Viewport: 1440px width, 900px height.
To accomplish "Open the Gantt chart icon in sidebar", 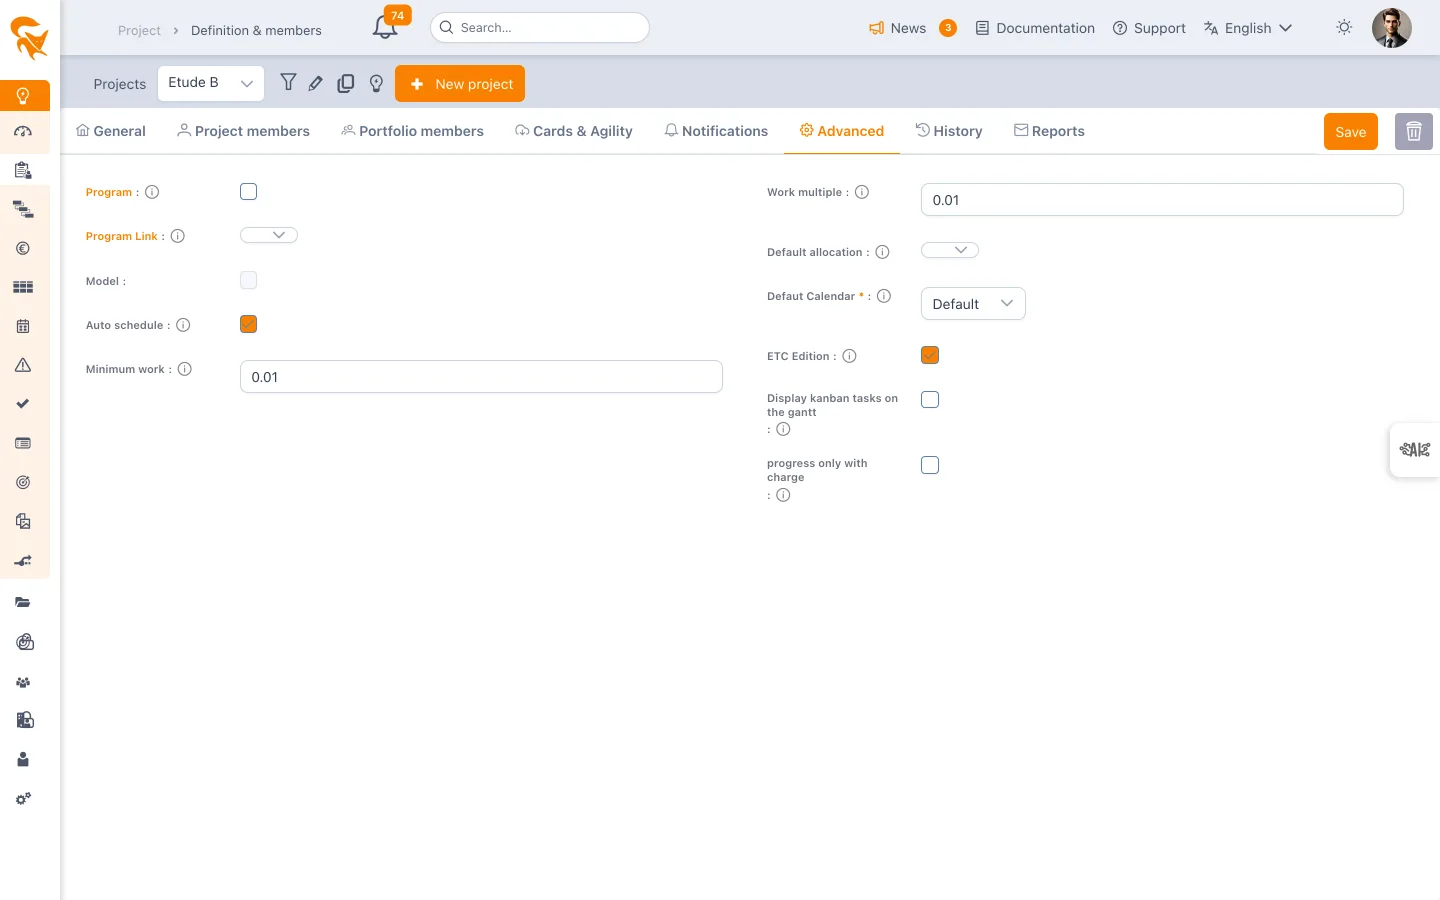I will [x=23, y=209].
